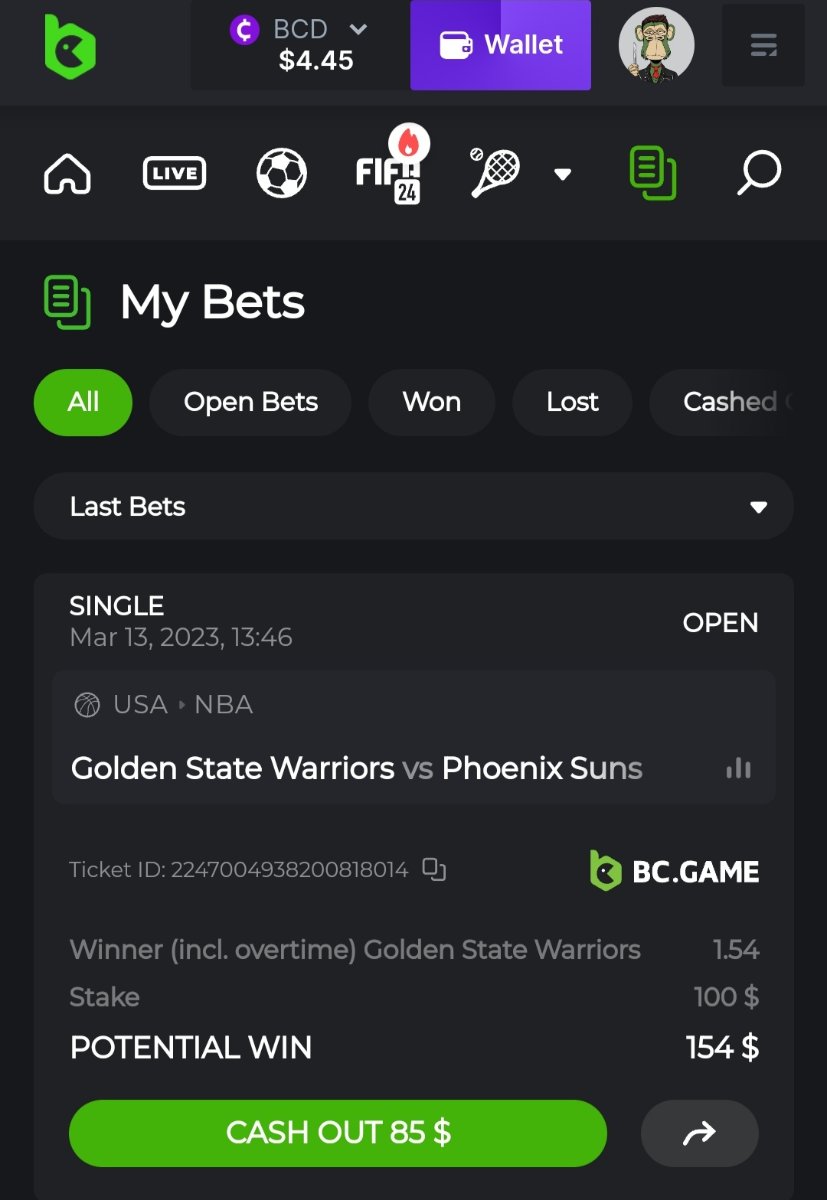827x1200 pixels.
Task: Open the Wallet button
Action: (501, 45)
